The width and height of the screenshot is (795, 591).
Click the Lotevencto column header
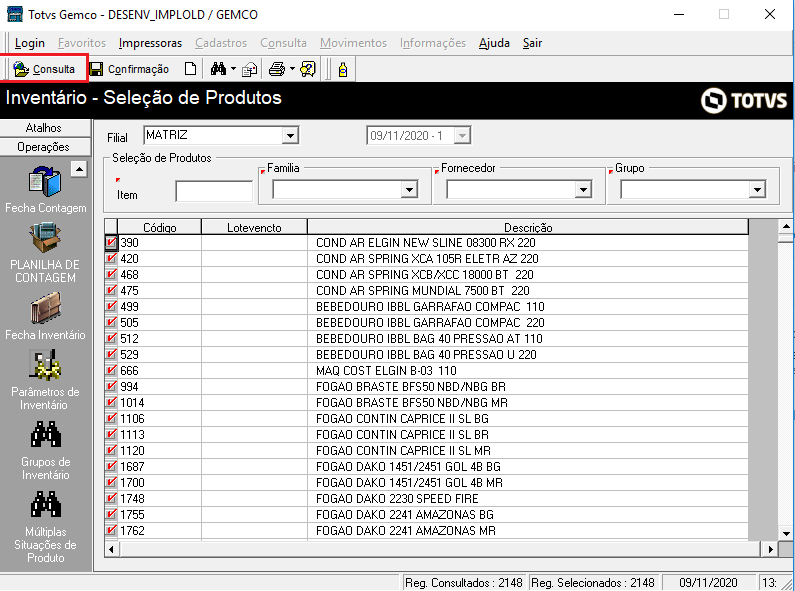point(254,227)
